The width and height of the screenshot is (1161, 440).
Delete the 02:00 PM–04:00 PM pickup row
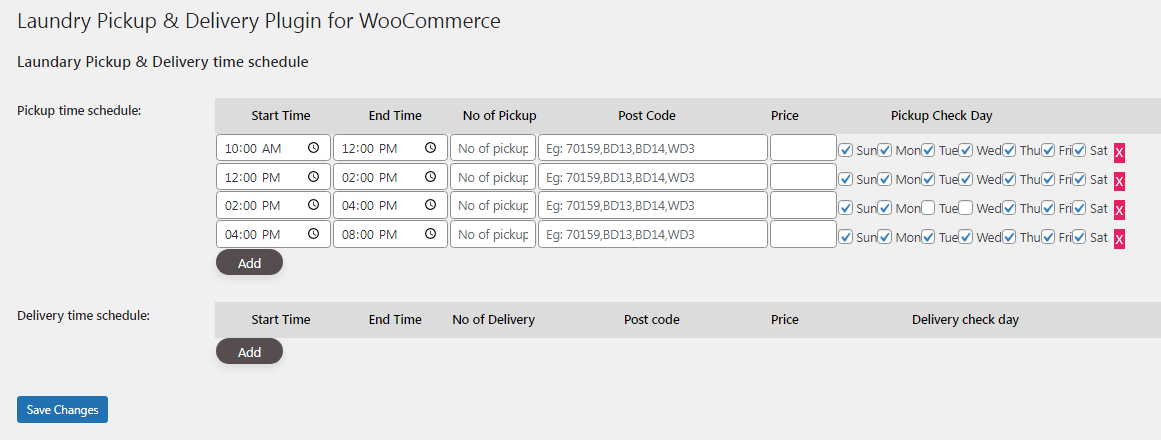tap(1120, 210)
